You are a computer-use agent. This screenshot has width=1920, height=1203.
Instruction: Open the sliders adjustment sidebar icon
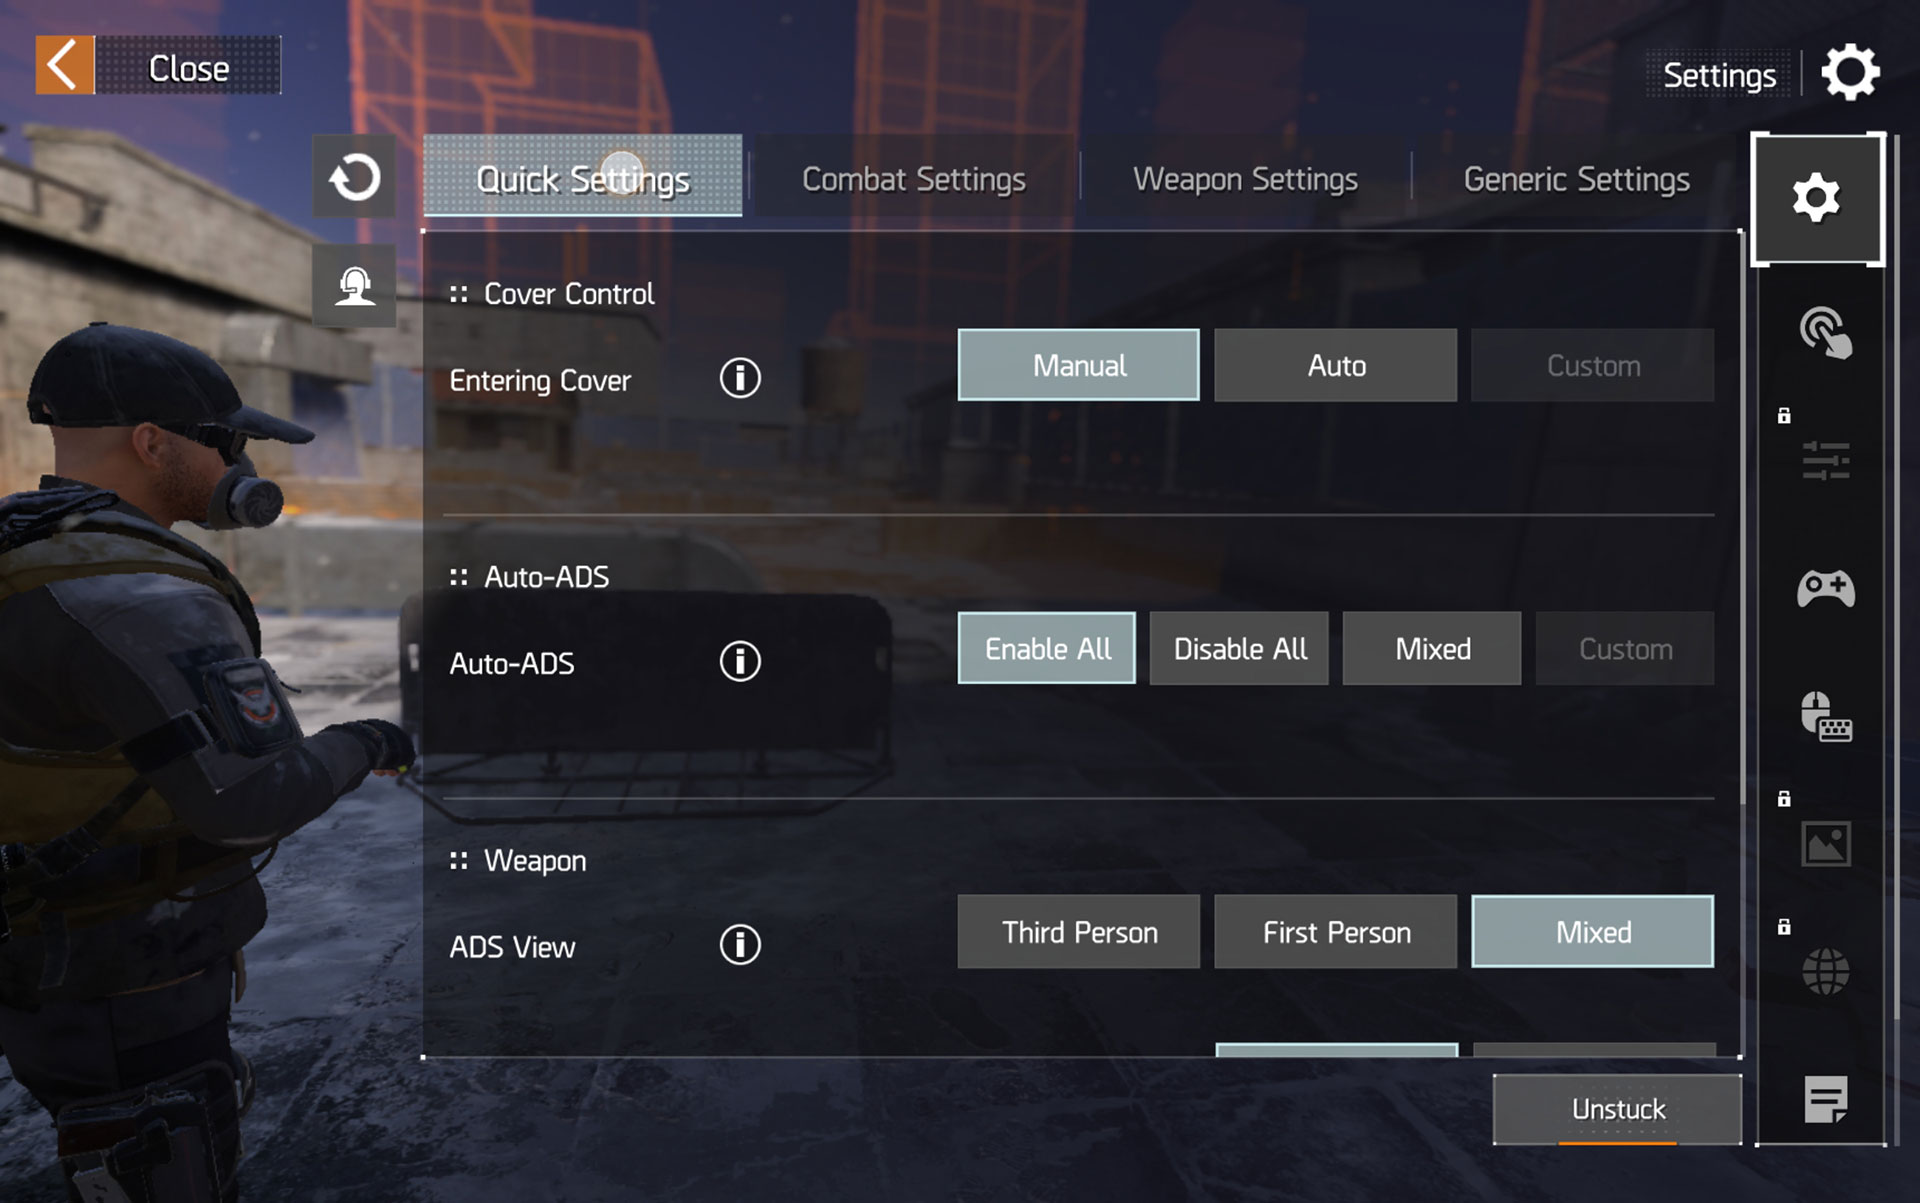pyautogui.click(x=1824, y=461)
